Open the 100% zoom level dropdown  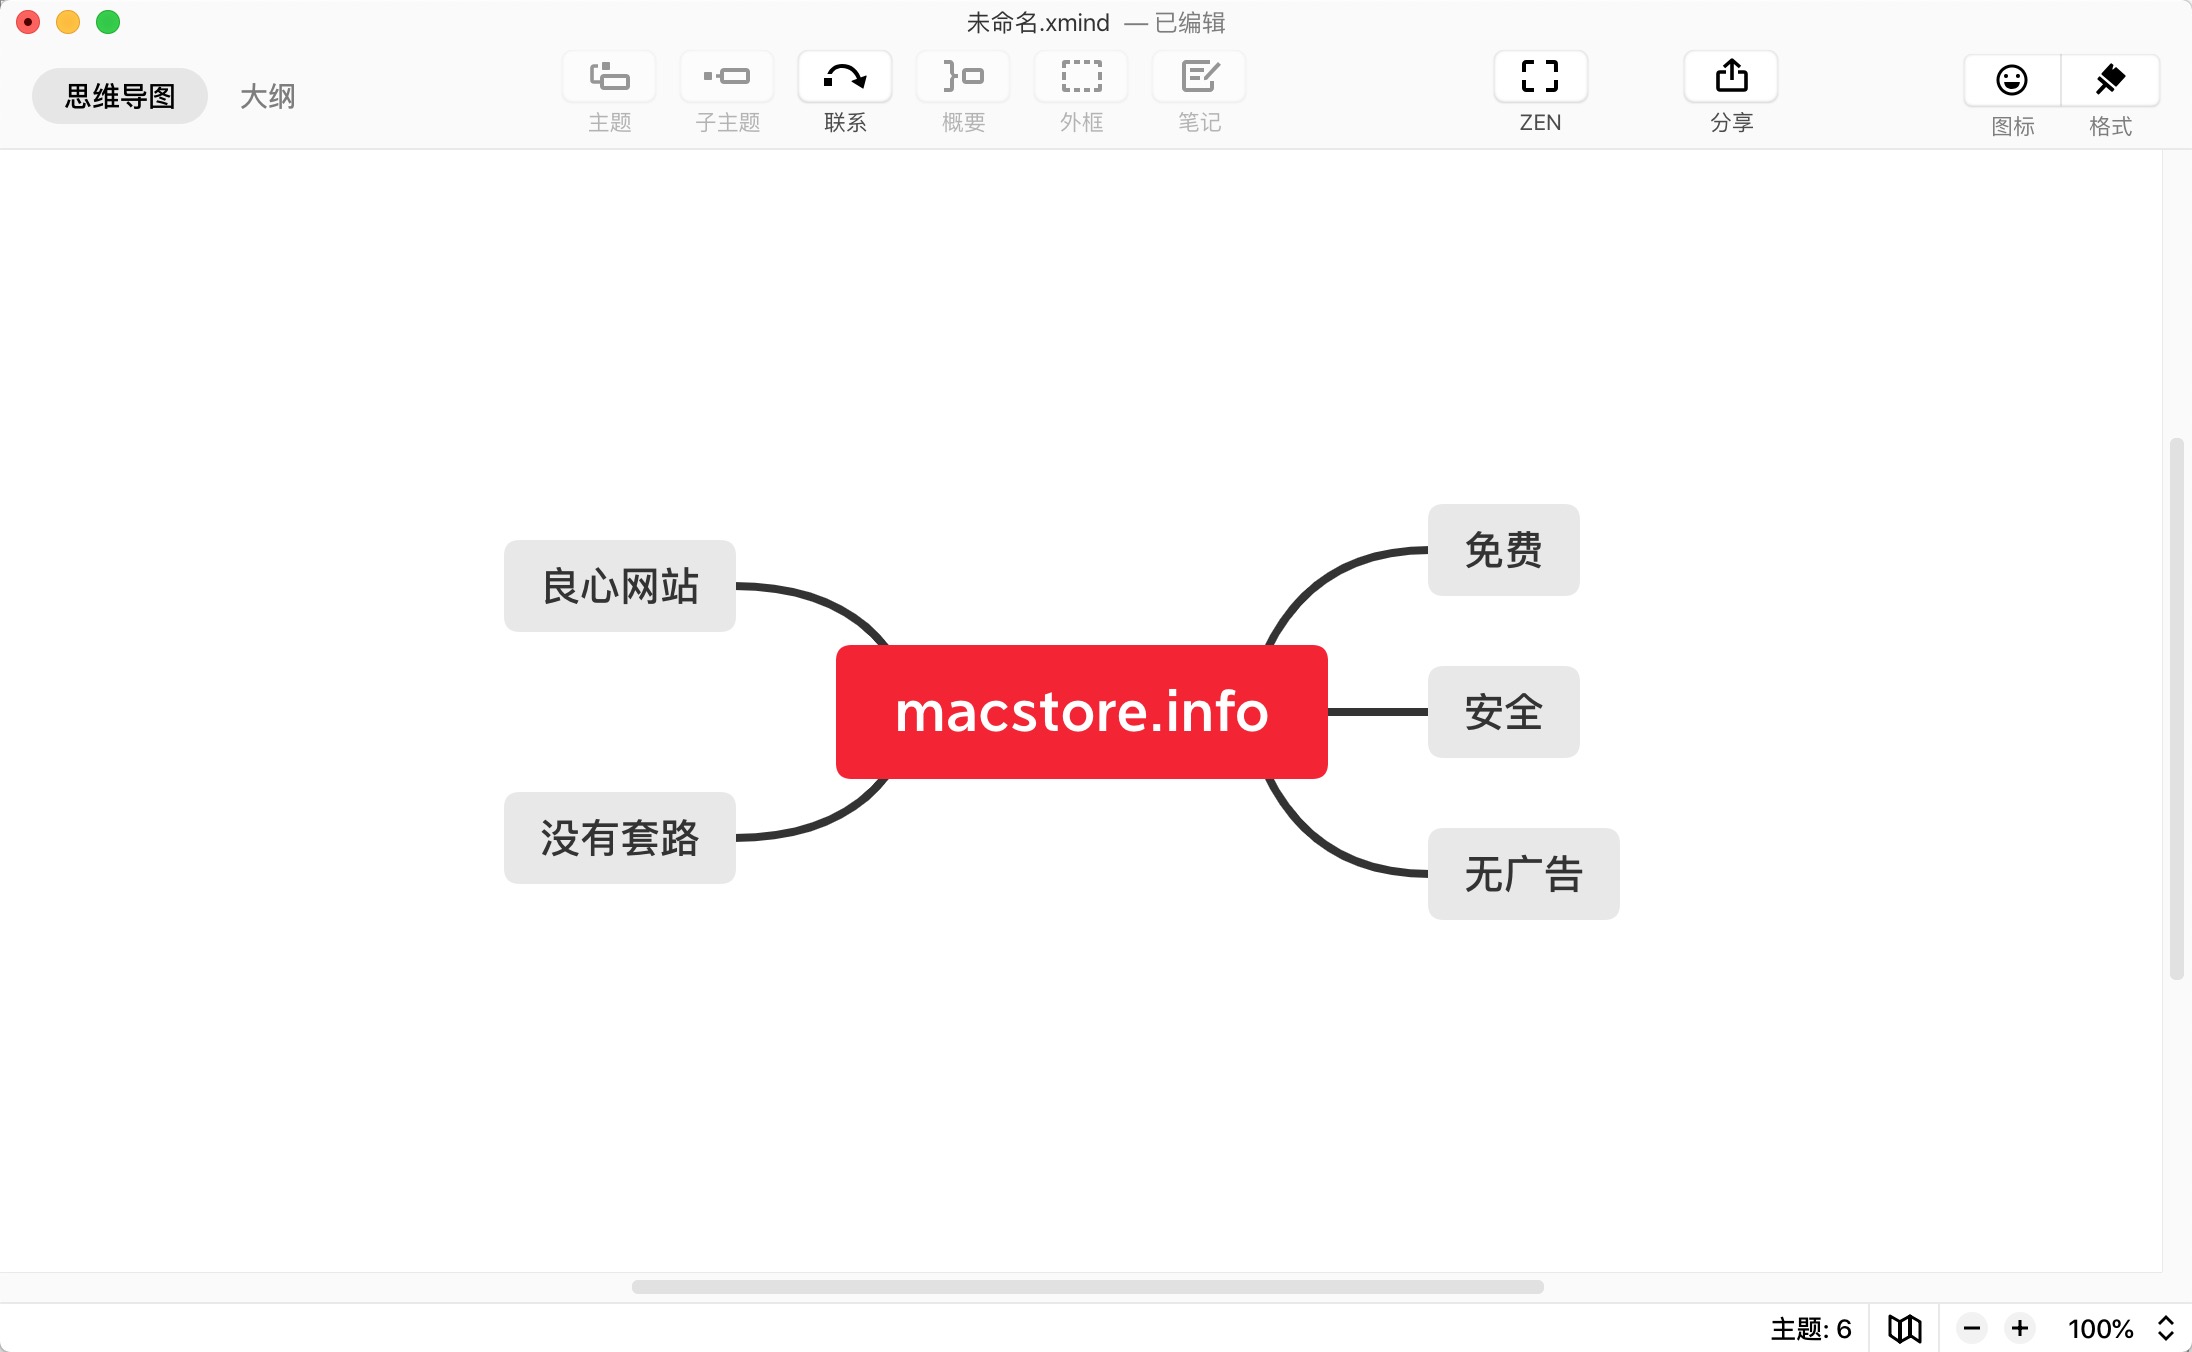[x=2122, y=1328]
